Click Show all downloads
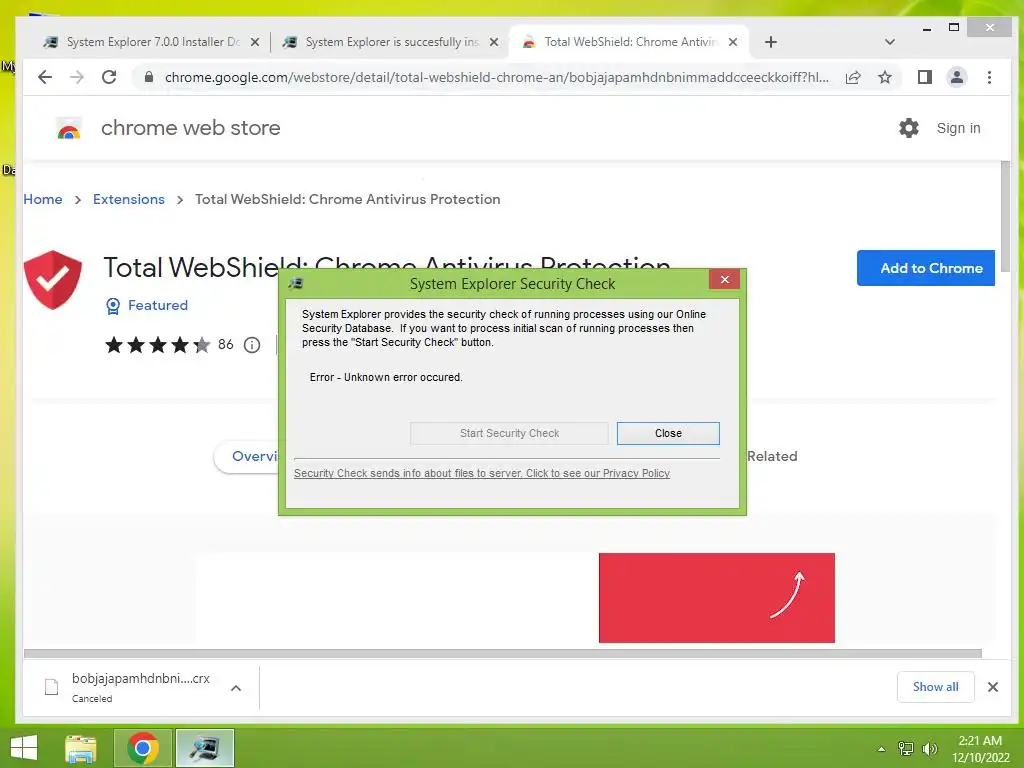 tap(935, 686)
